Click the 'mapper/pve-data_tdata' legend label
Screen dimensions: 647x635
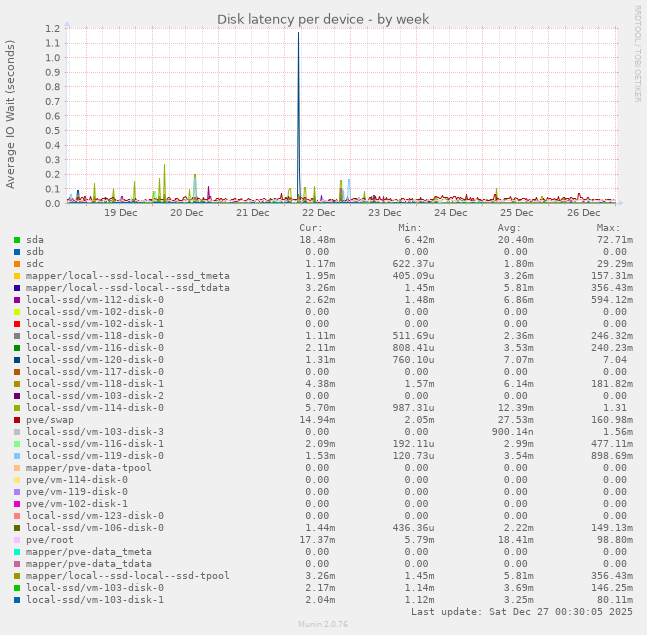(89, 564)
